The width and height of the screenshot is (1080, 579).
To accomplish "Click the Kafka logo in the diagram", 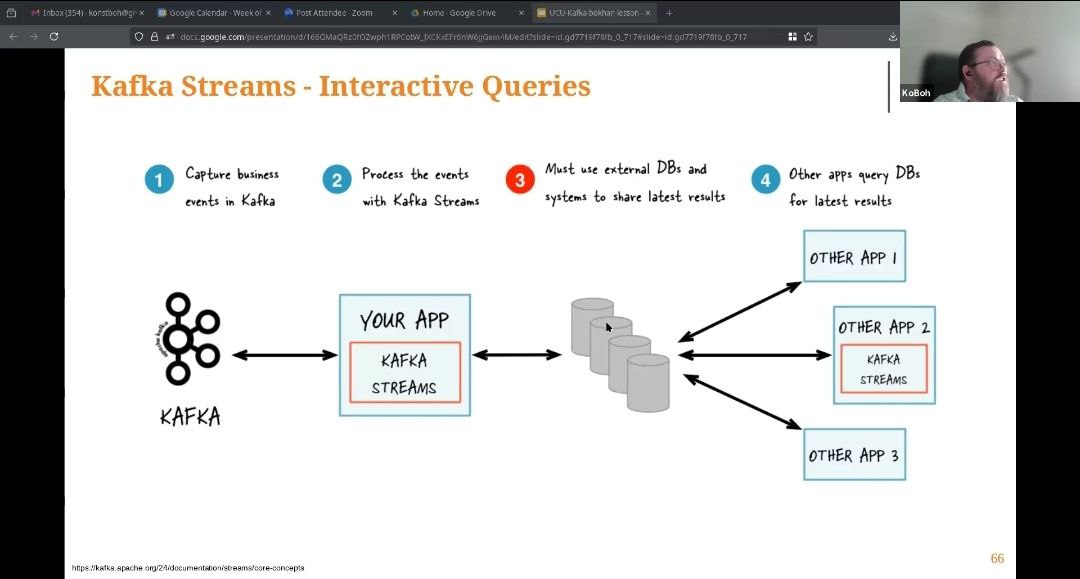I will tap(188, 339).
